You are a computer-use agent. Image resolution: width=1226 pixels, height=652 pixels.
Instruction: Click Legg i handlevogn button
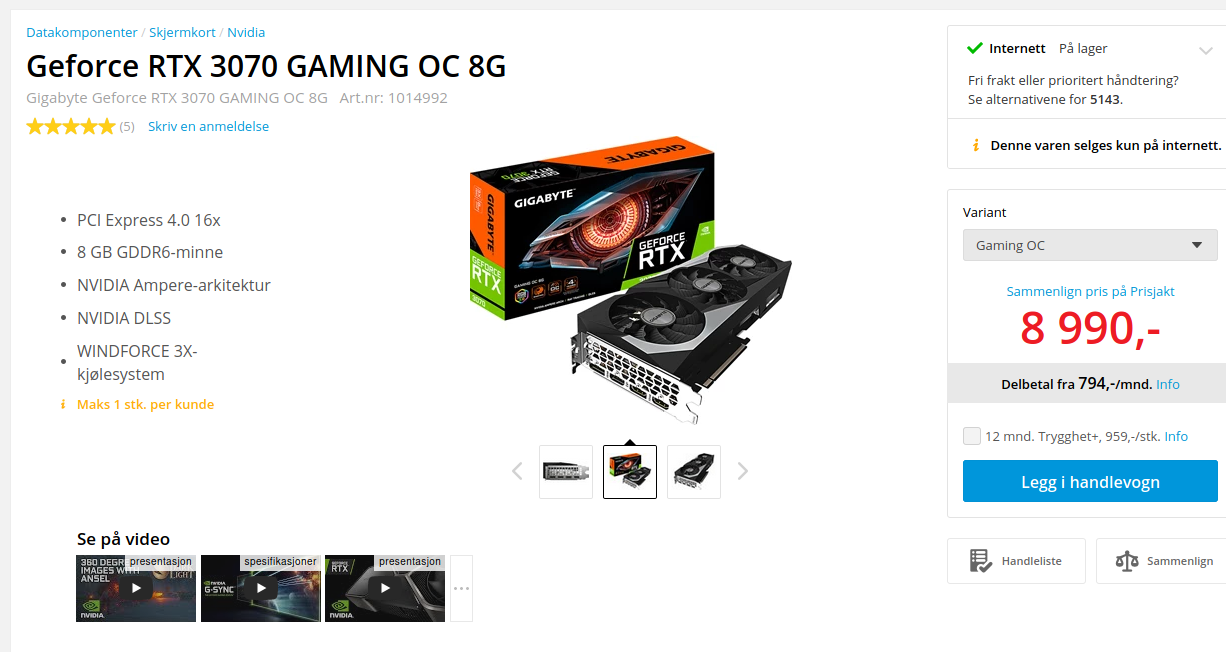pyautogui.click(x=1090, y=482)
